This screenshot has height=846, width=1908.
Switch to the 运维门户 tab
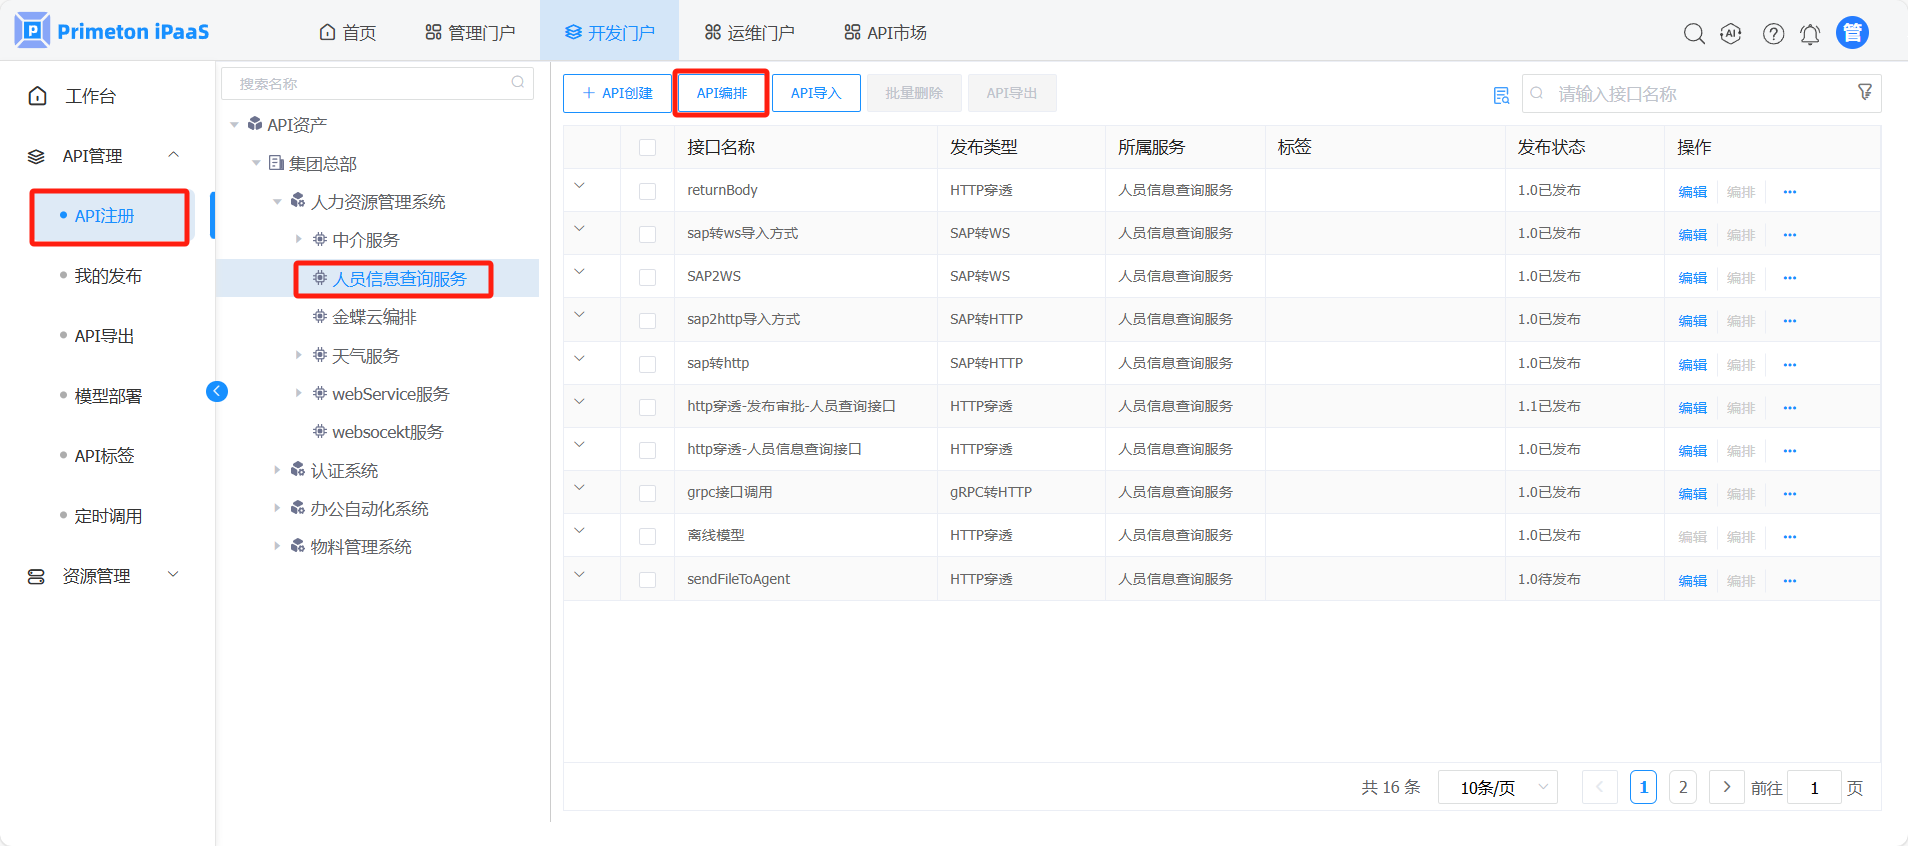[x=750, y=33]
